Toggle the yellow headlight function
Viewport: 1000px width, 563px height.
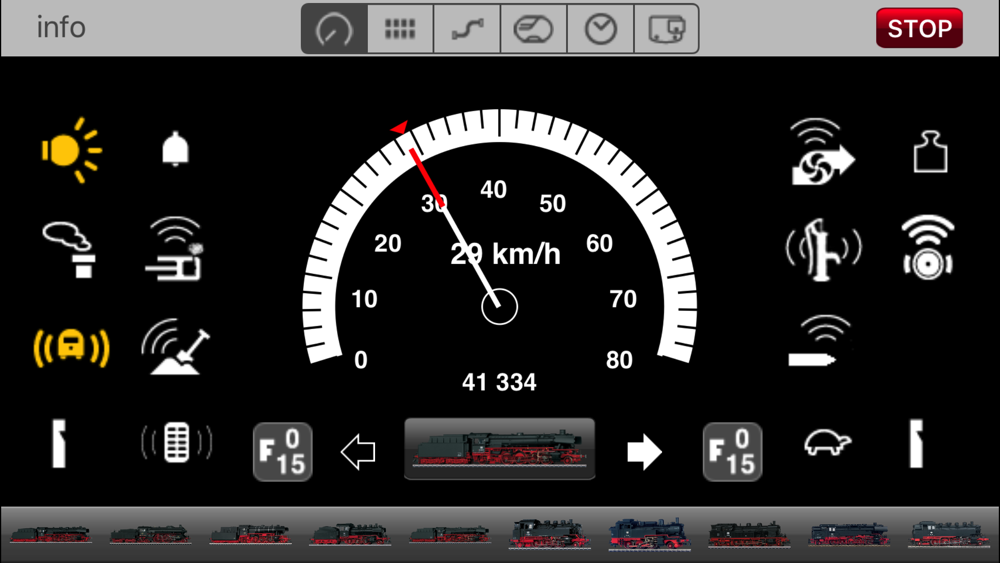(x=71, y=150)
